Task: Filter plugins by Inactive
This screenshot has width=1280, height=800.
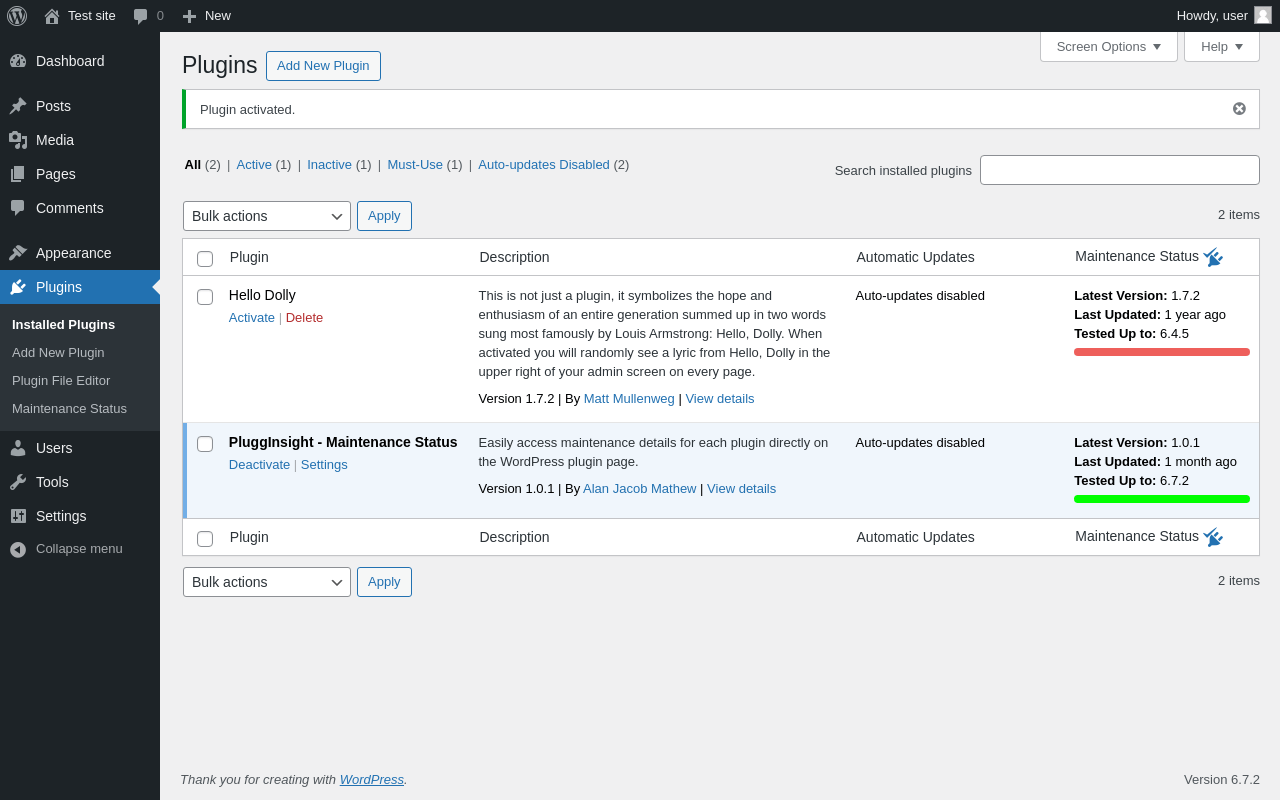Action: [329, 165]
